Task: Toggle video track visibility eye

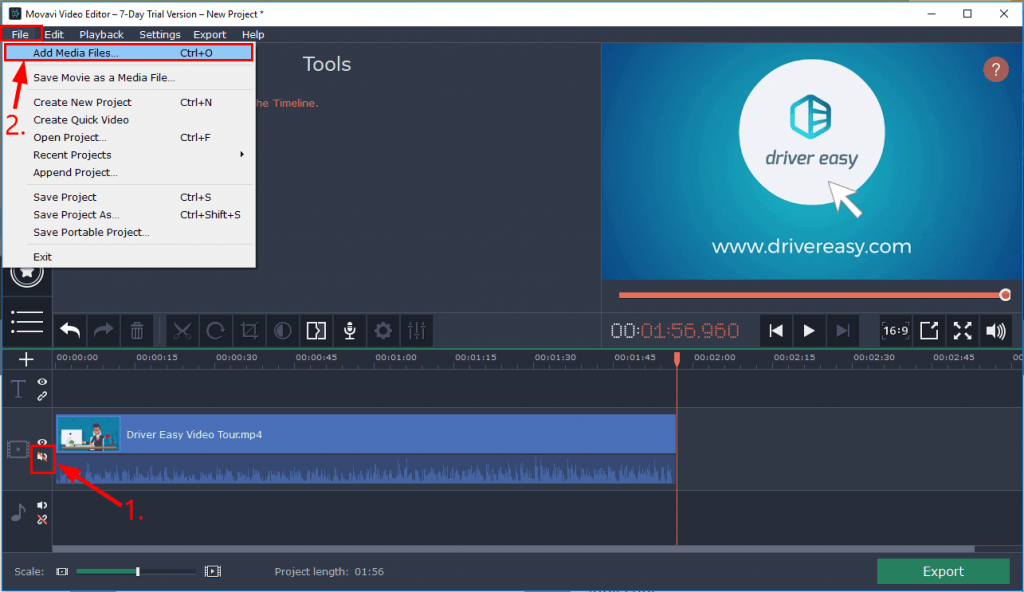Action: pos(42,442)
